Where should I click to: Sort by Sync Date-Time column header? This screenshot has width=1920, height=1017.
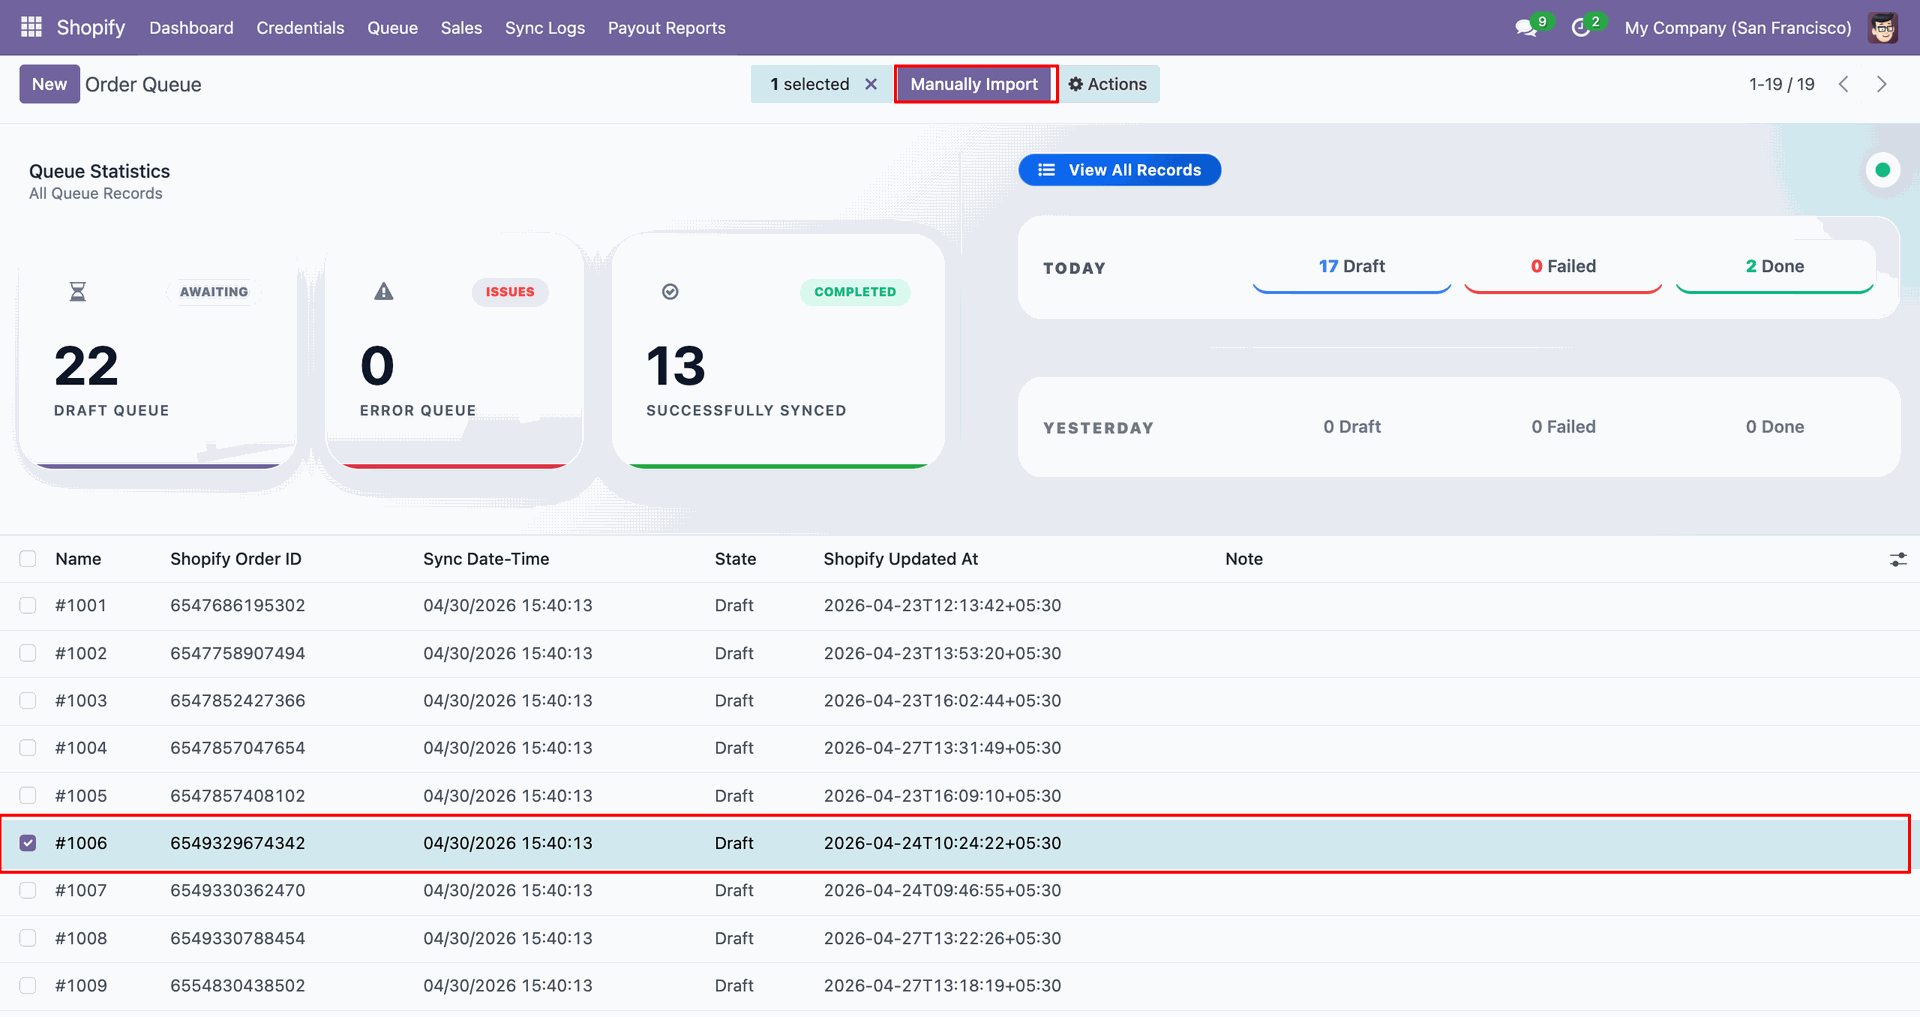coord(486,559)
